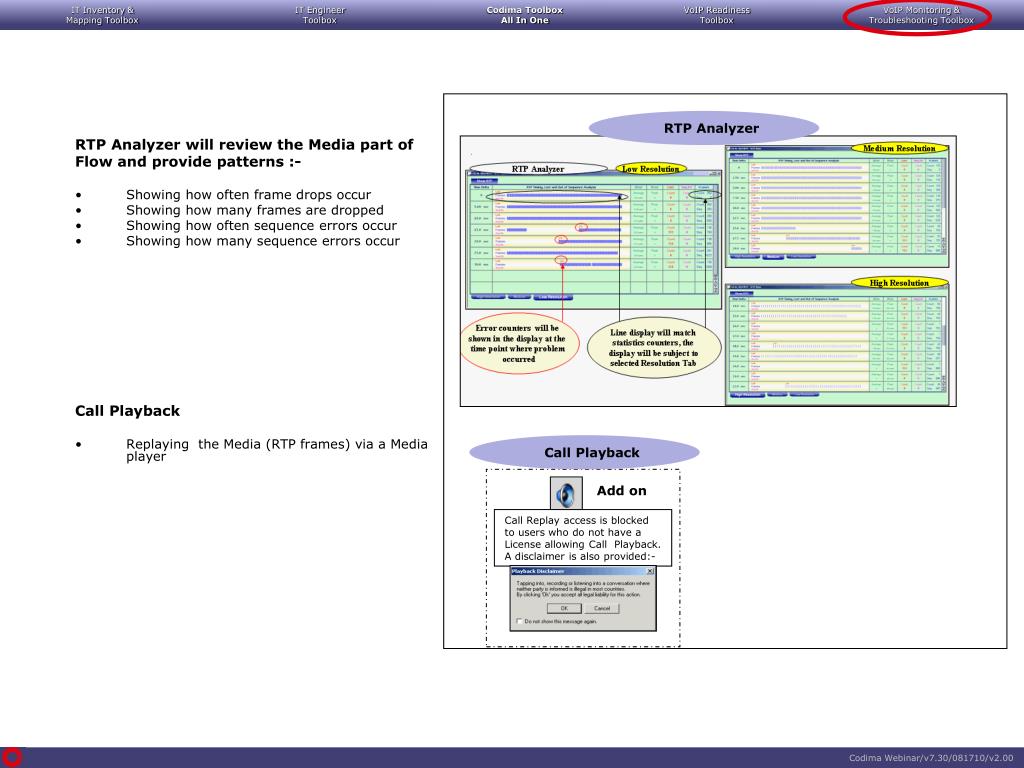The width and height of the screenshot is (1024, 768).
Task: Click the 'Call Replay access is blocked' note
Action: pyautogui.click(x=583, y=538)
